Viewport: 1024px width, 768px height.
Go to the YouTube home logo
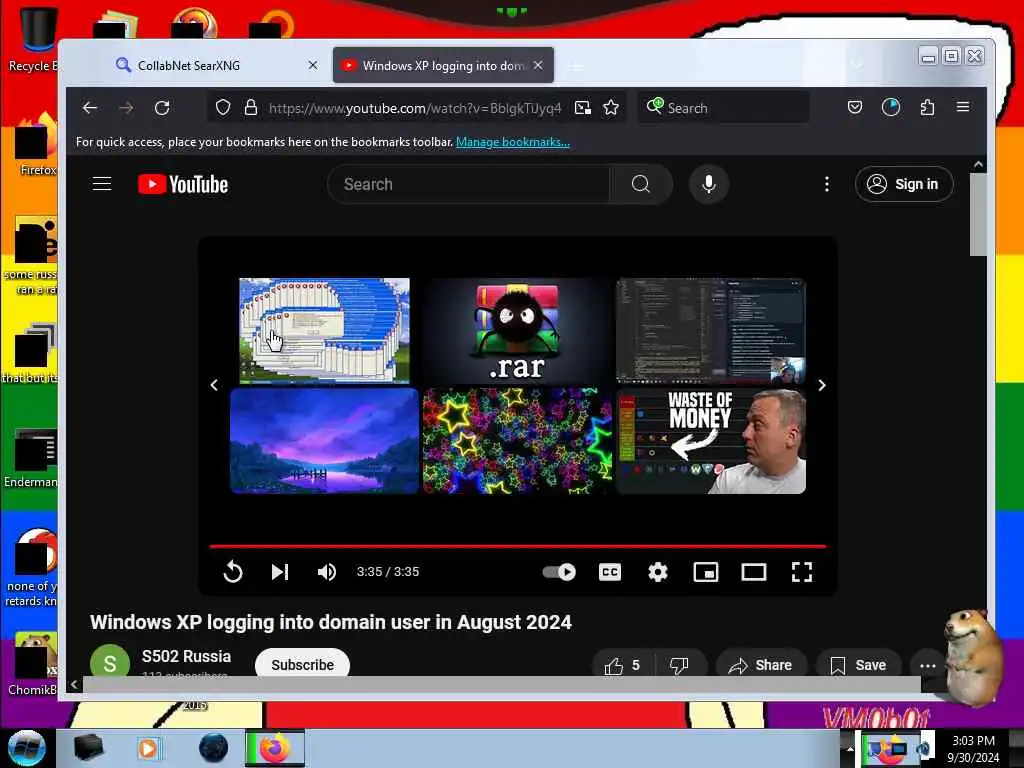[183, 184]
